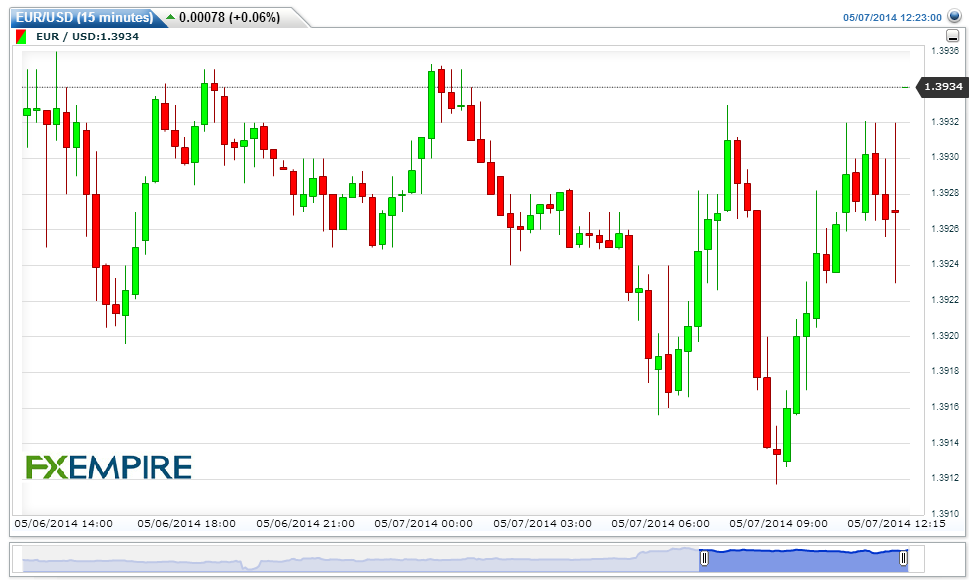The height and width of the screenshot is (585, 976).
Task: Click the 1.3916 price axis label
Action: pos(945,407)
